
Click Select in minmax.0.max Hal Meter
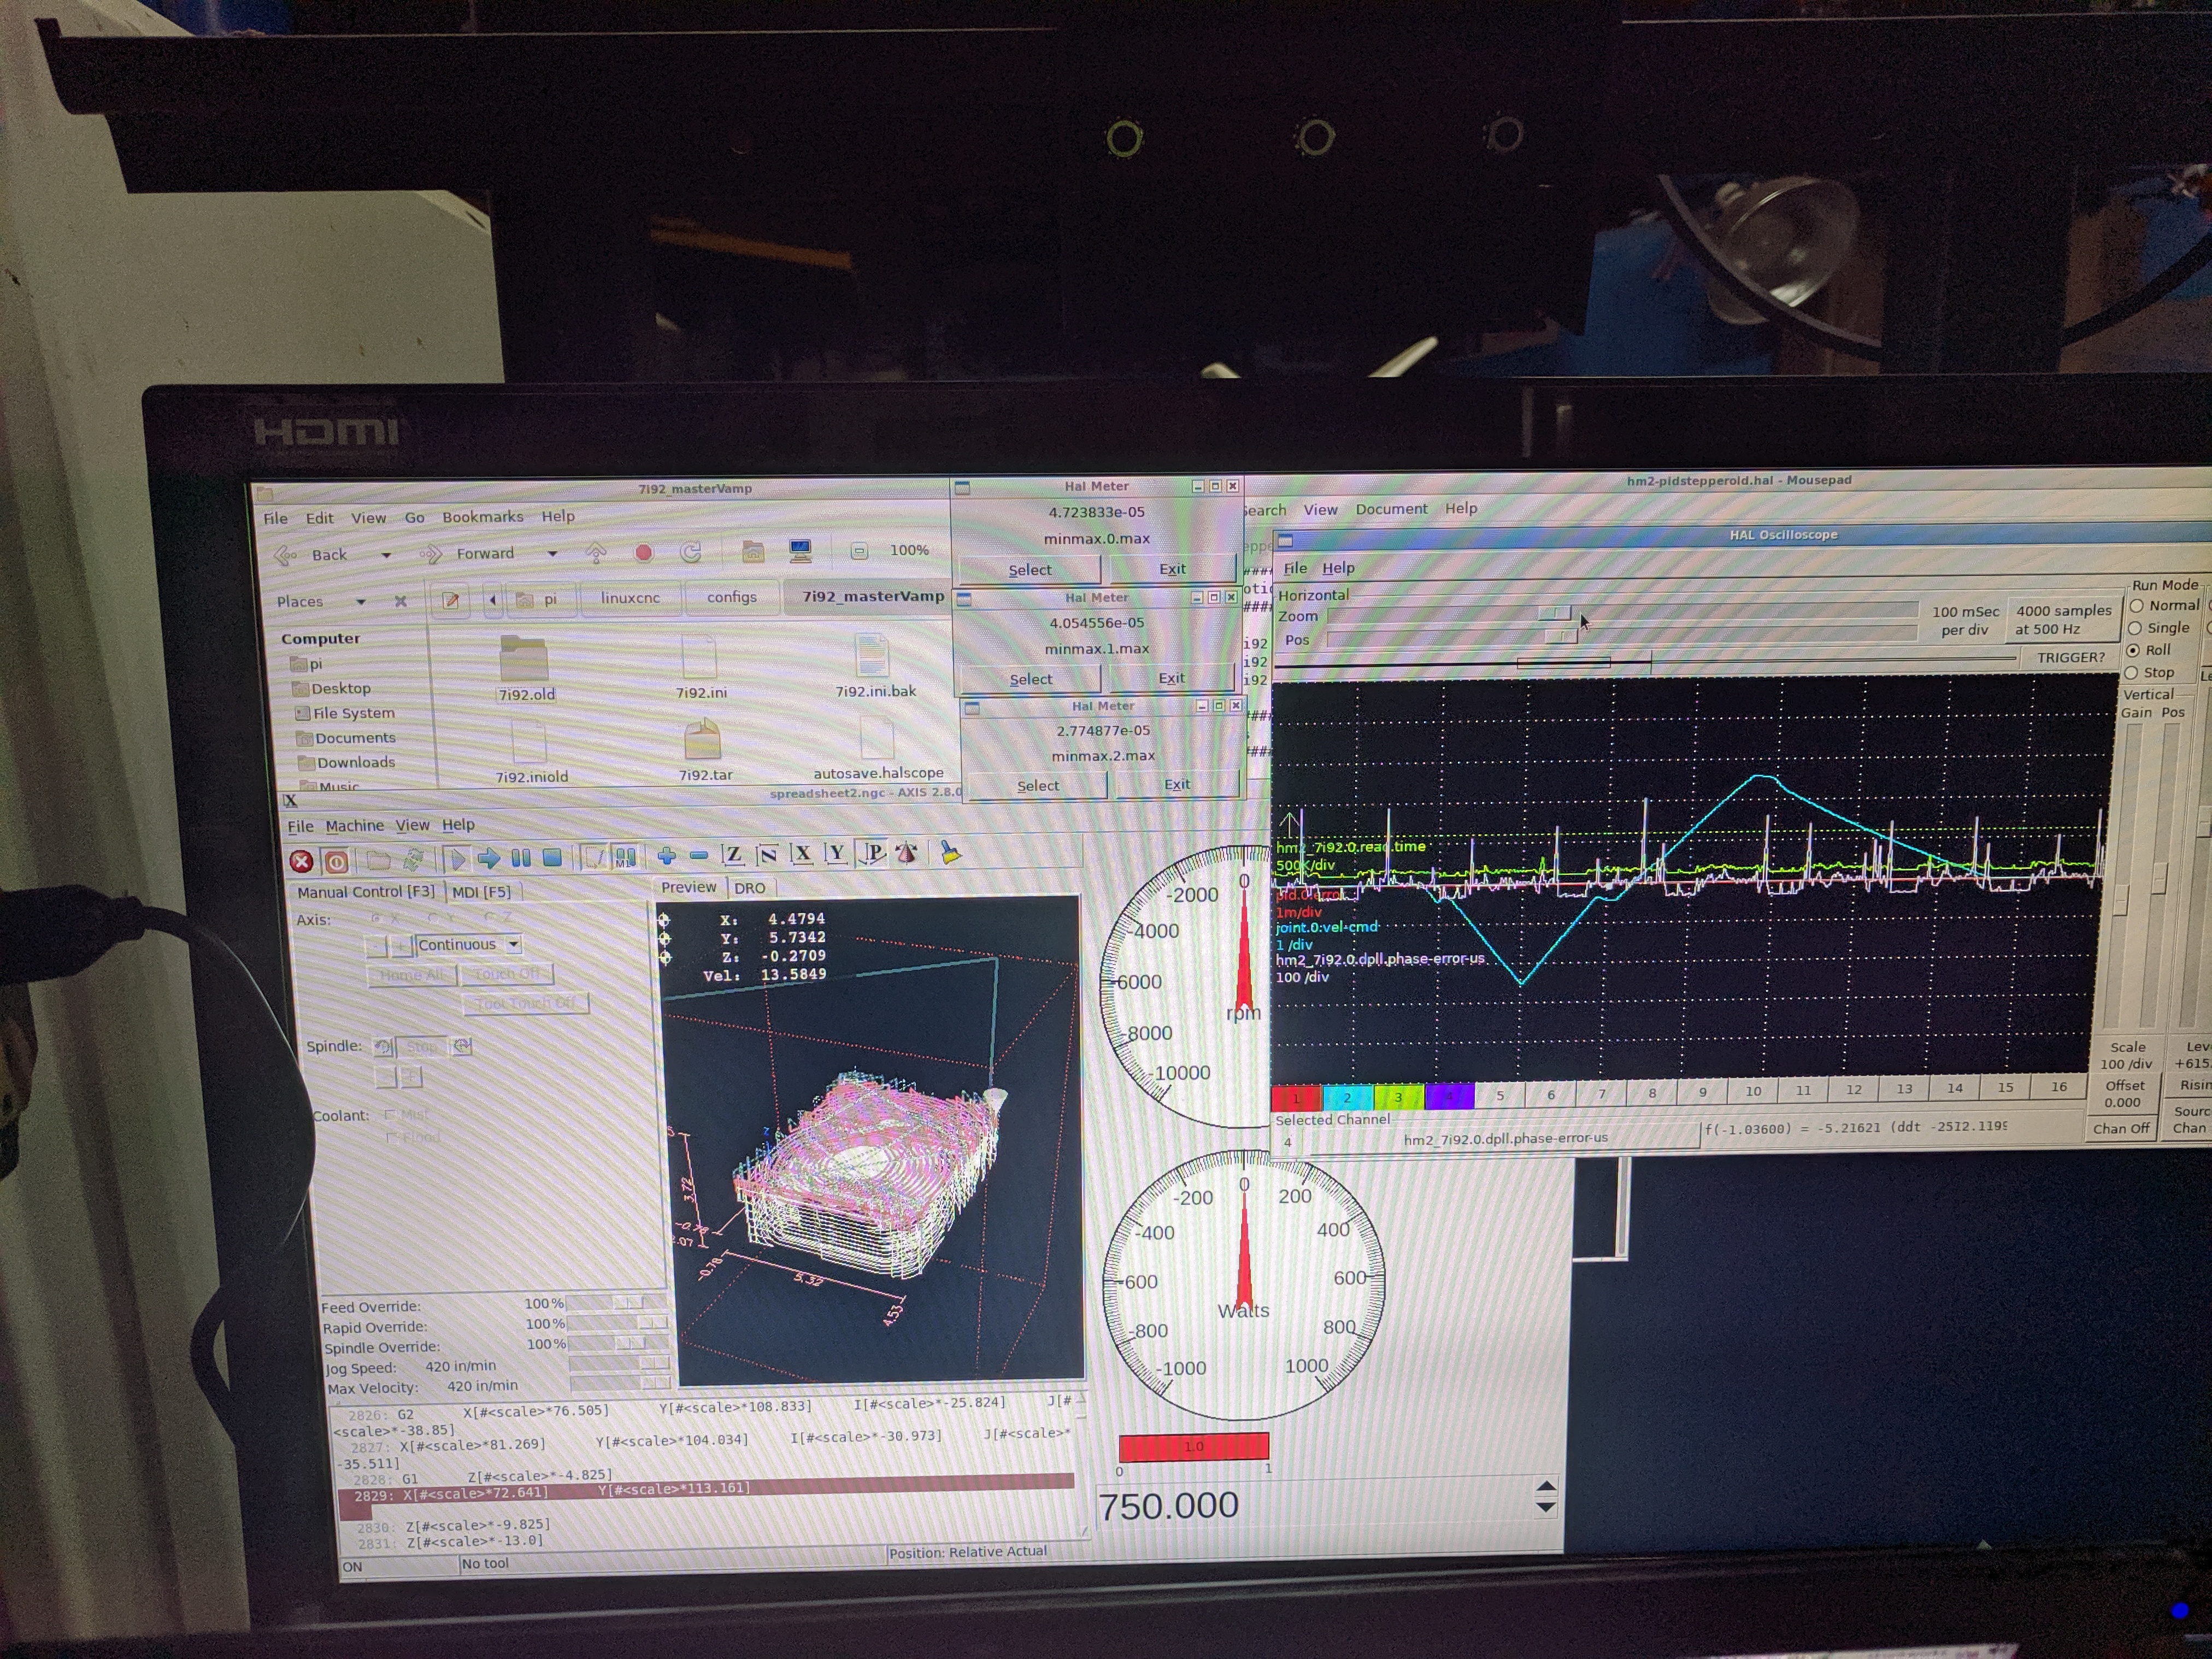1029,570
